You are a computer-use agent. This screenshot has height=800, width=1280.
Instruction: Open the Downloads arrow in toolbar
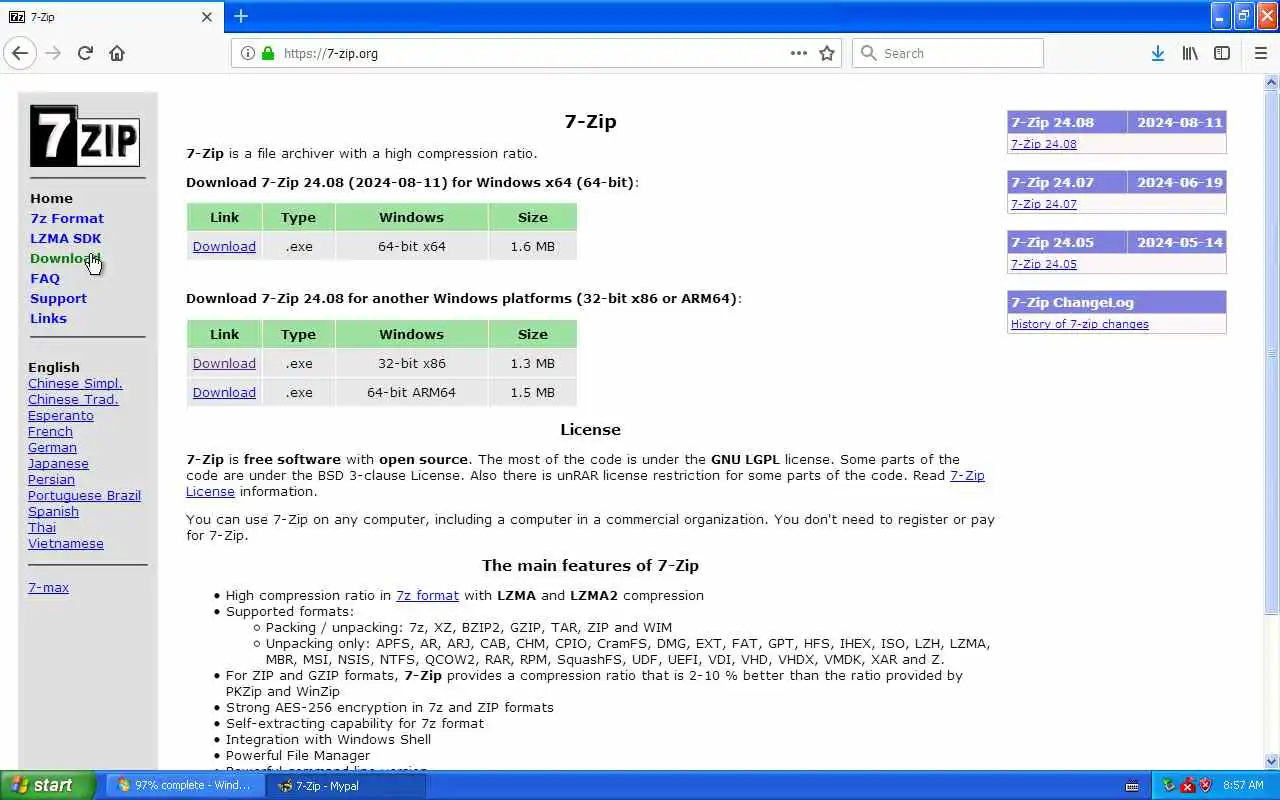coord(1157,53)
